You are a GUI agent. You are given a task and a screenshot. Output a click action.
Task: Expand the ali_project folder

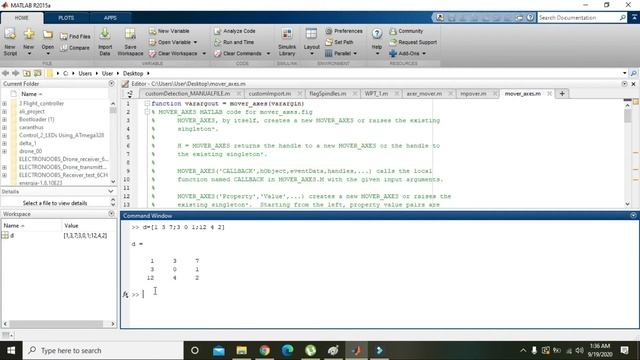pos(4,111)
